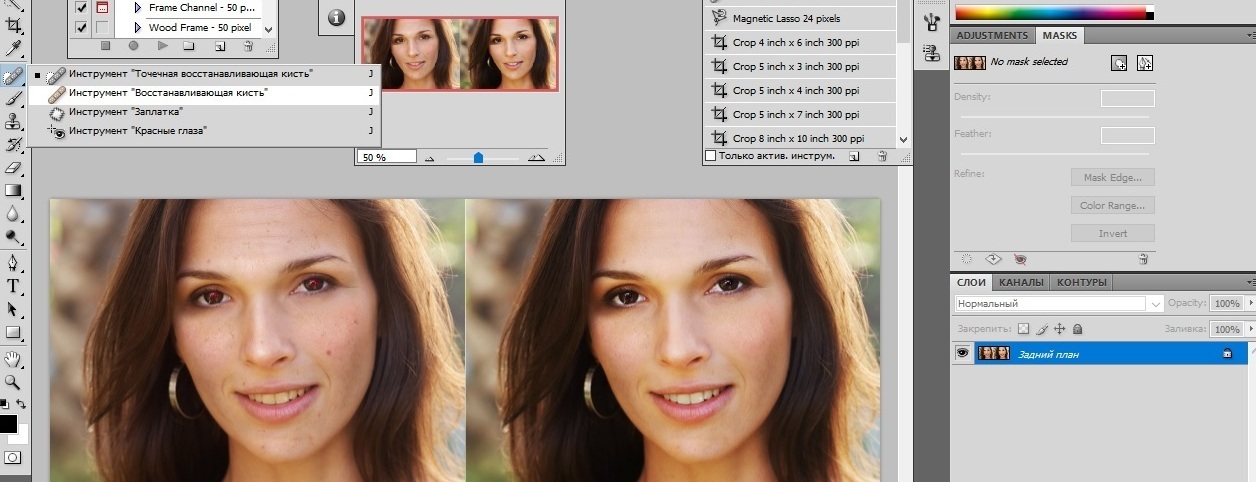Toggle checkmark for Frame Channel action
This screenshot has height=482, width=1256.
point(82,7)
